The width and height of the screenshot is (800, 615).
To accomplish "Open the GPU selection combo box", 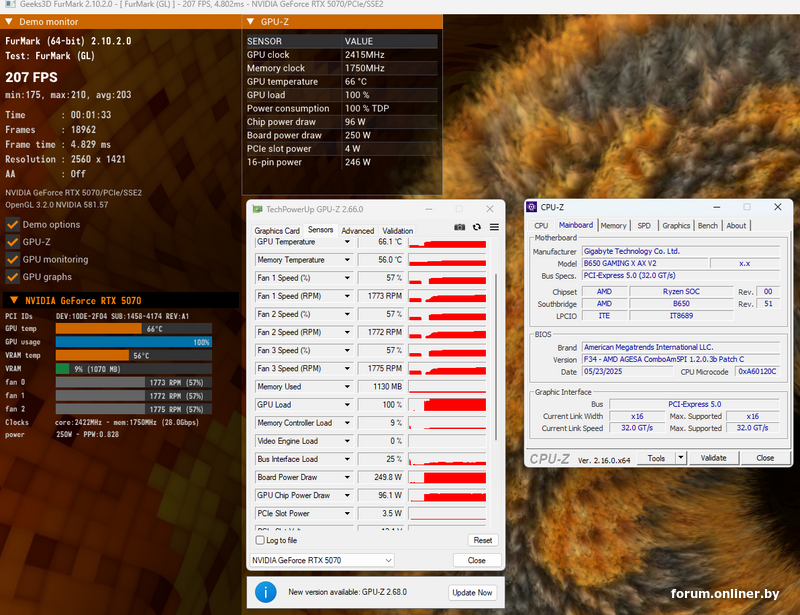I will point(321,560).
